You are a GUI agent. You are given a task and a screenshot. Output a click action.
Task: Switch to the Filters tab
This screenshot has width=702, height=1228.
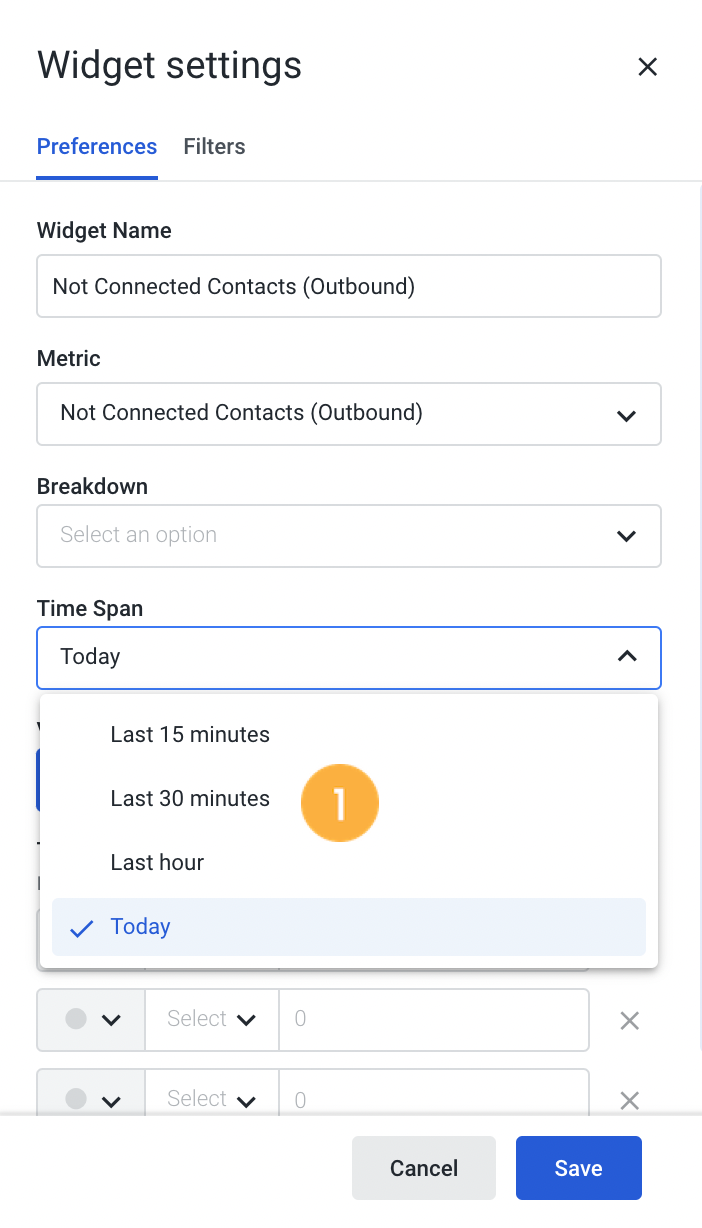214,146
